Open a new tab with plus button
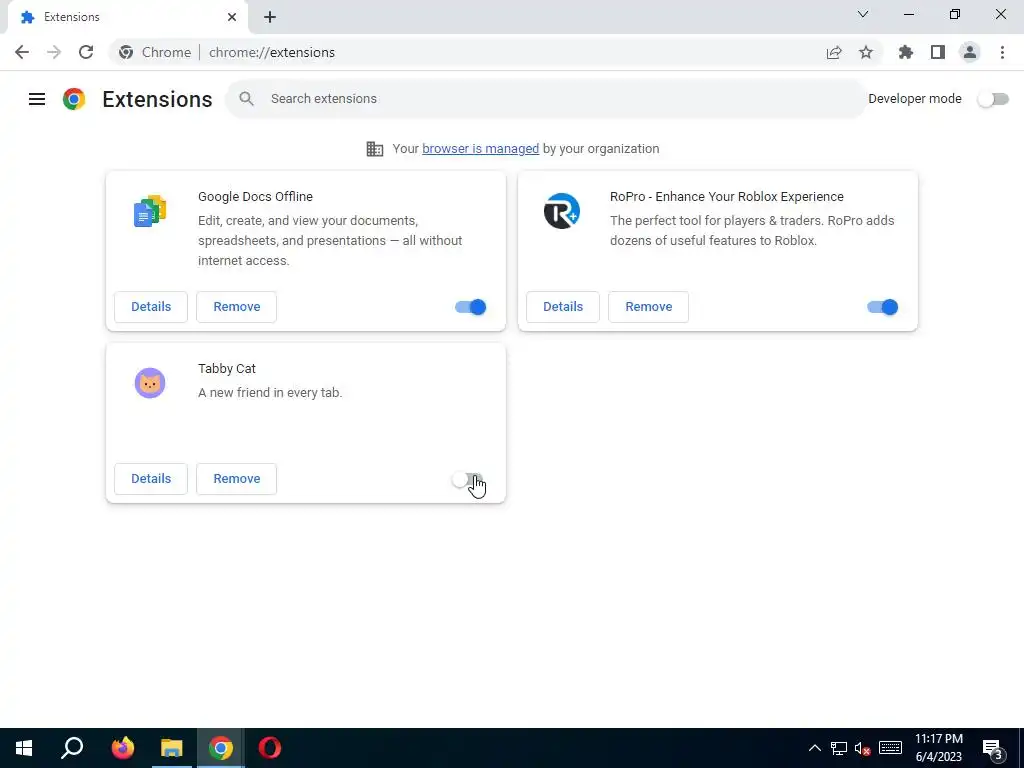Viewport: 1024px width, 768px height. tap(270, 17)
